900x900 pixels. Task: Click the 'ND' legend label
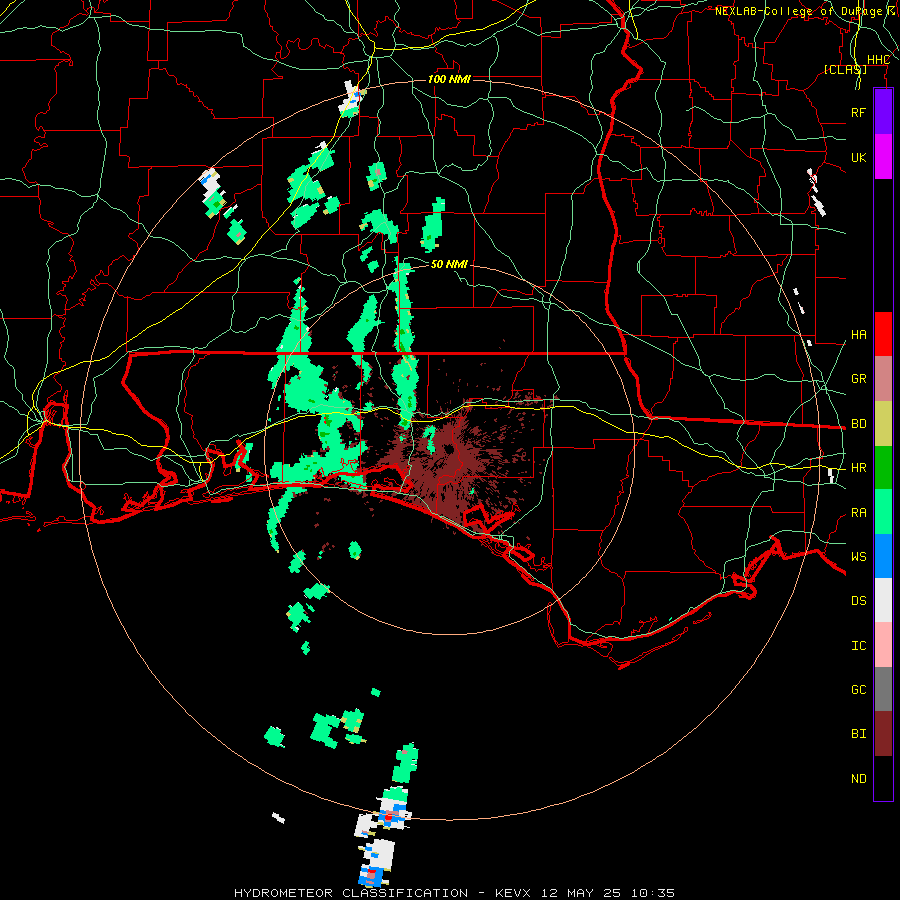click(858, 779)
